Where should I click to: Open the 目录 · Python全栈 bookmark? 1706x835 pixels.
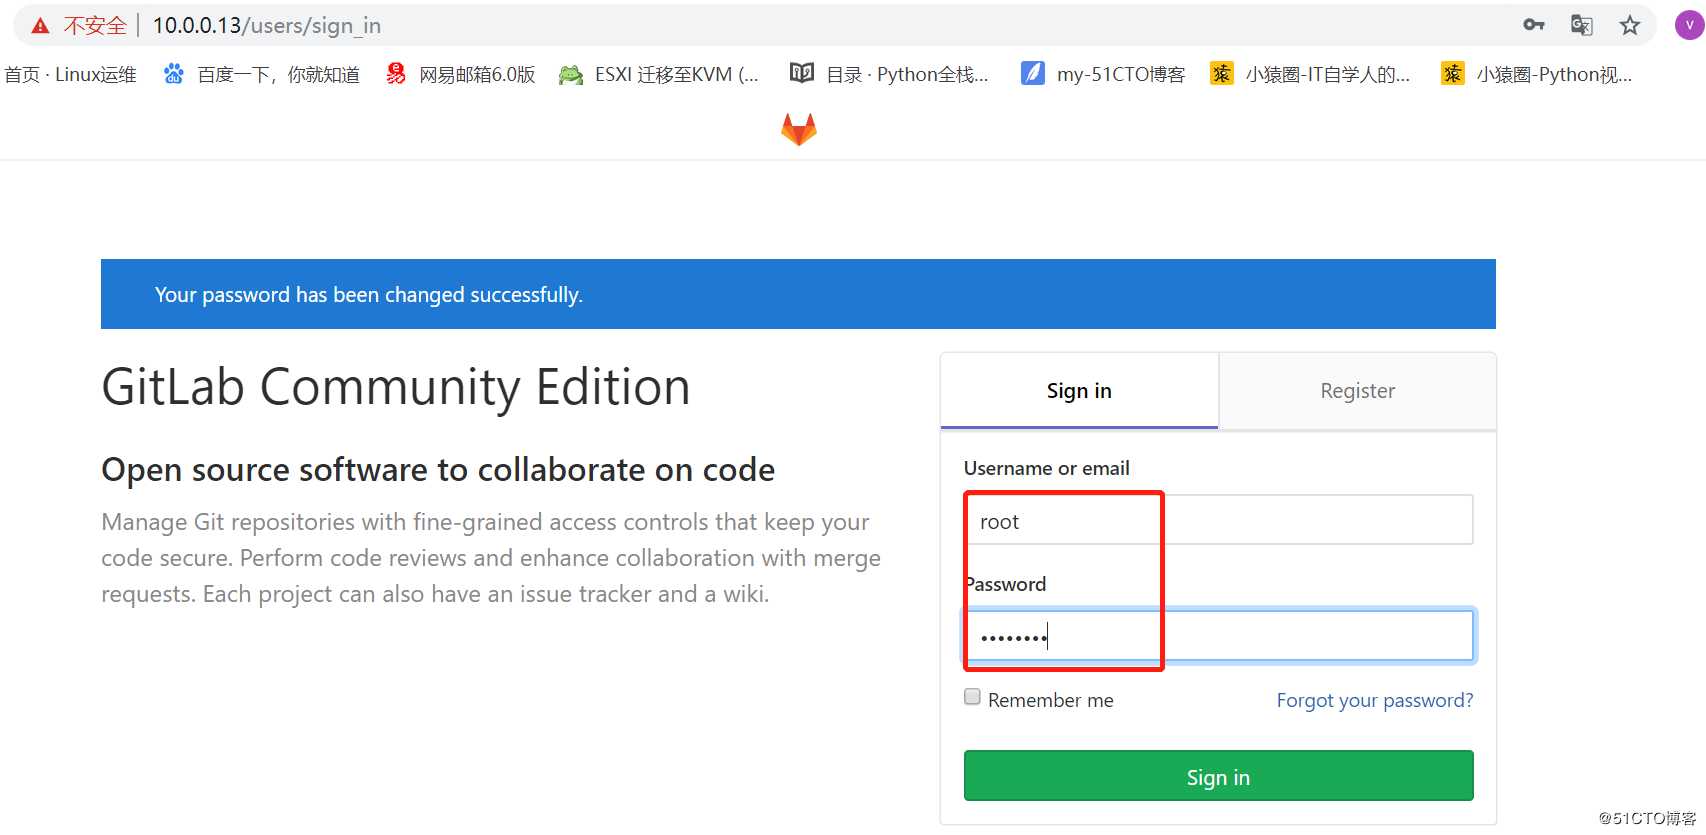[889, 74]
